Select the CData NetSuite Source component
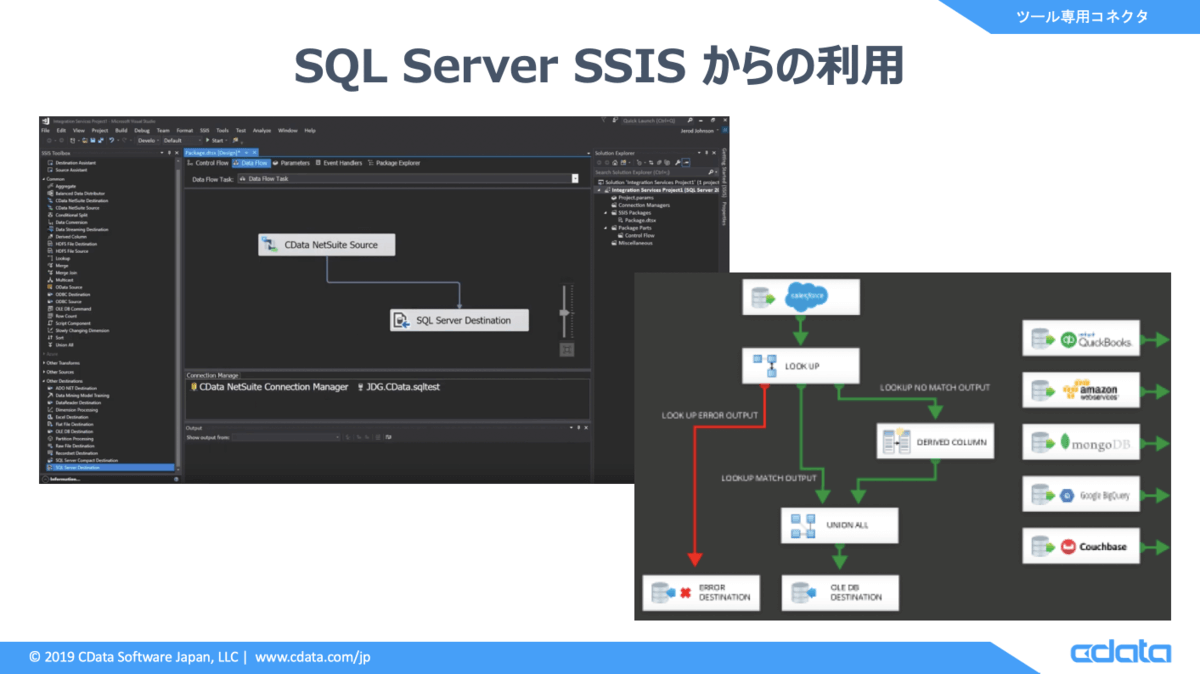The width and height of the screenshot is (1200, 674). click(x=326, y=244)
